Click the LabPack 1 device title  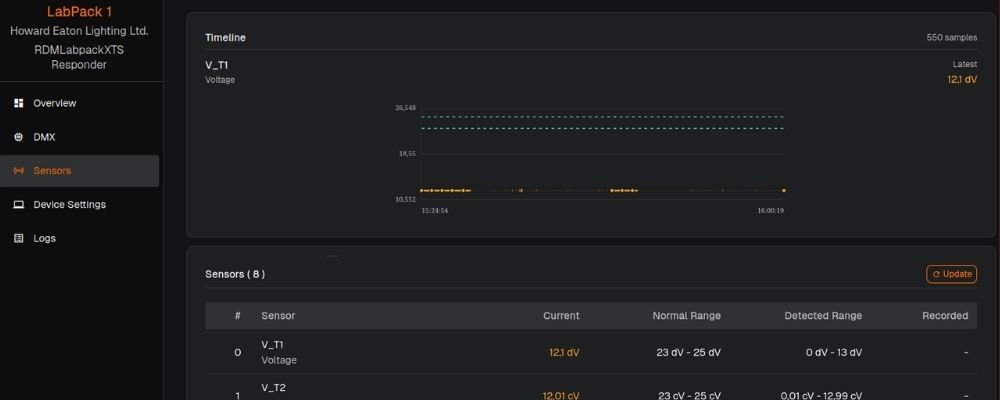(x=80, y=12)
